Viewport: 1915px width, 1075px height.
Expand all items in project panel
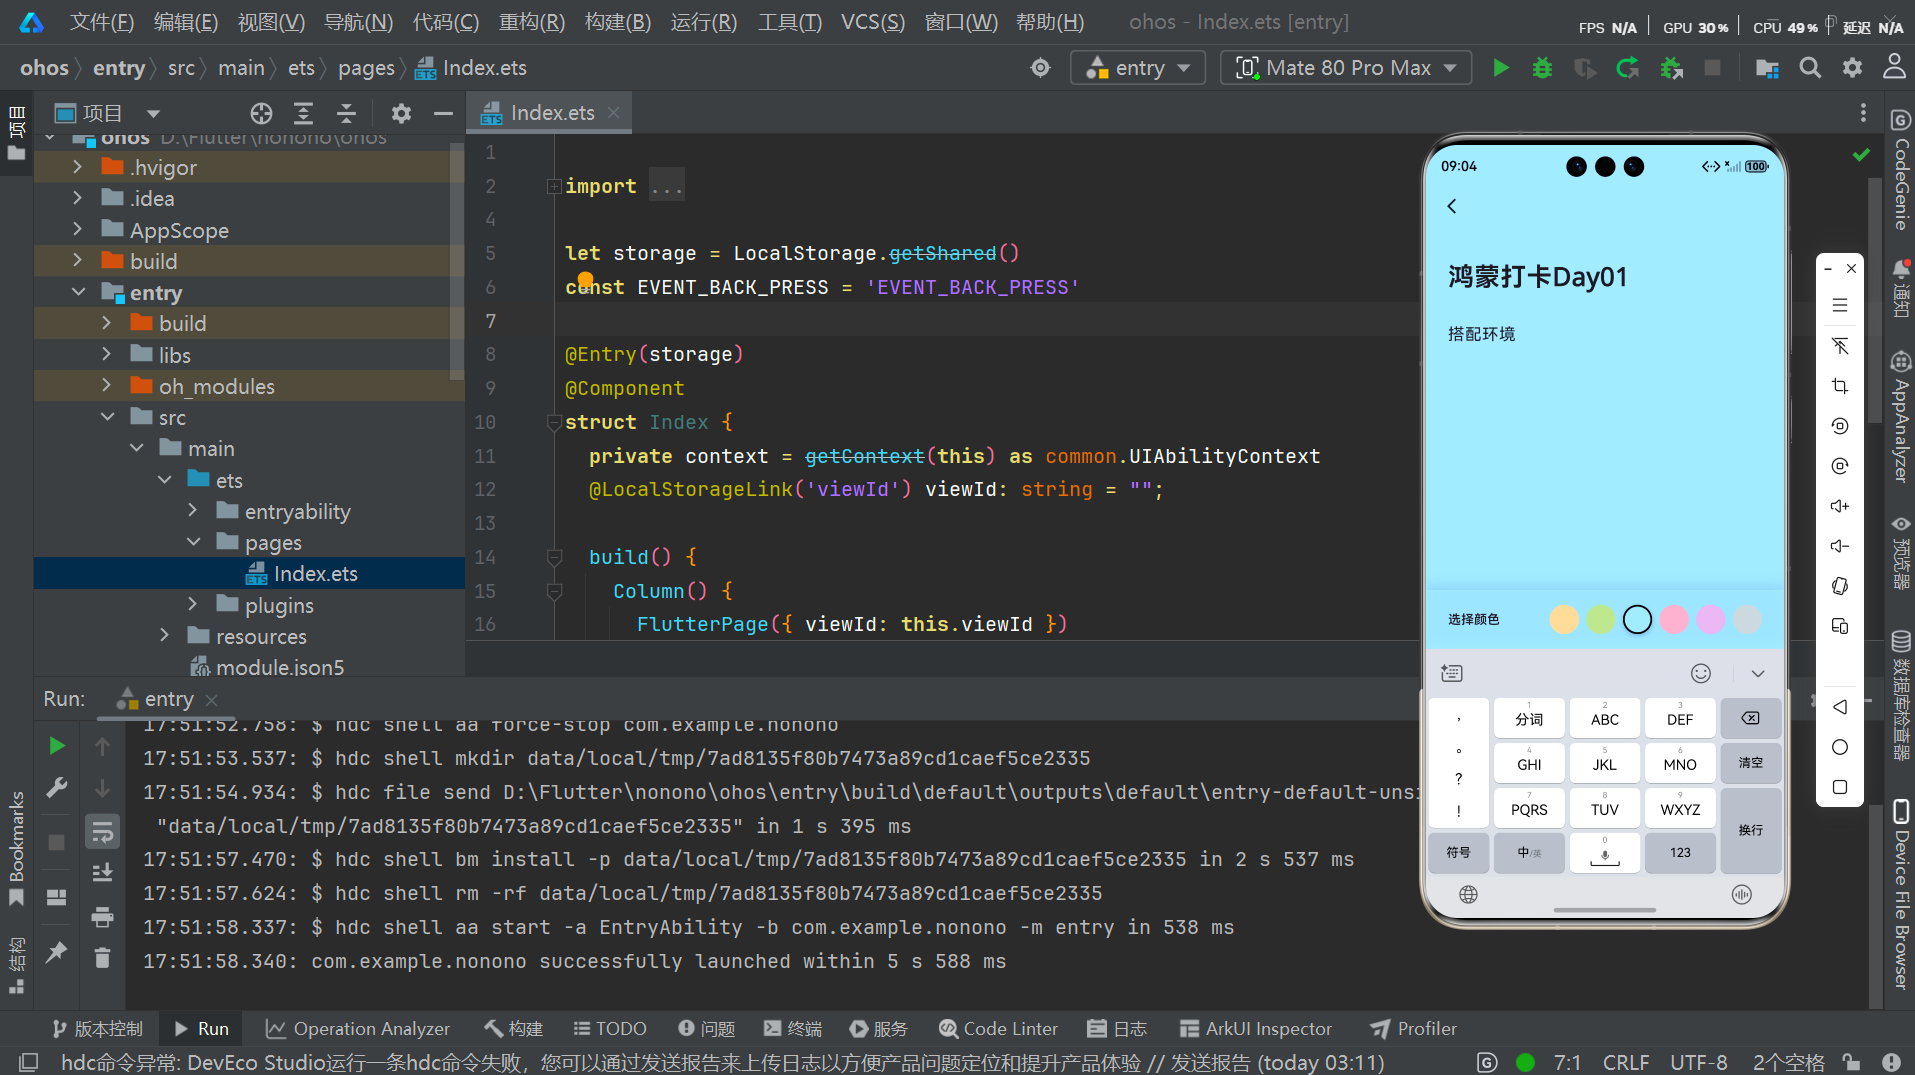coord(303,113)
